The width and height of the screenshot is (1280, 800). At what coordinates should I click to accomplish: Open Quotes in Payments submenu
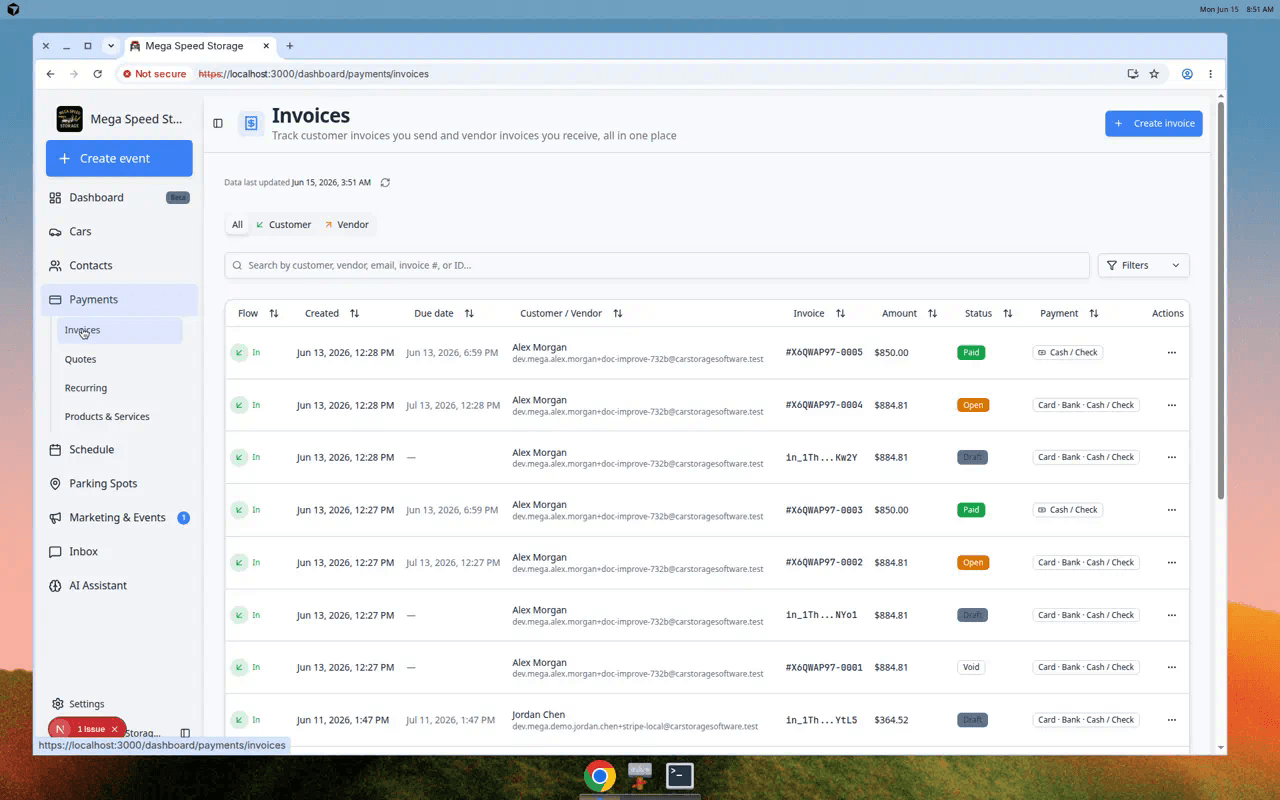[81, 359]
